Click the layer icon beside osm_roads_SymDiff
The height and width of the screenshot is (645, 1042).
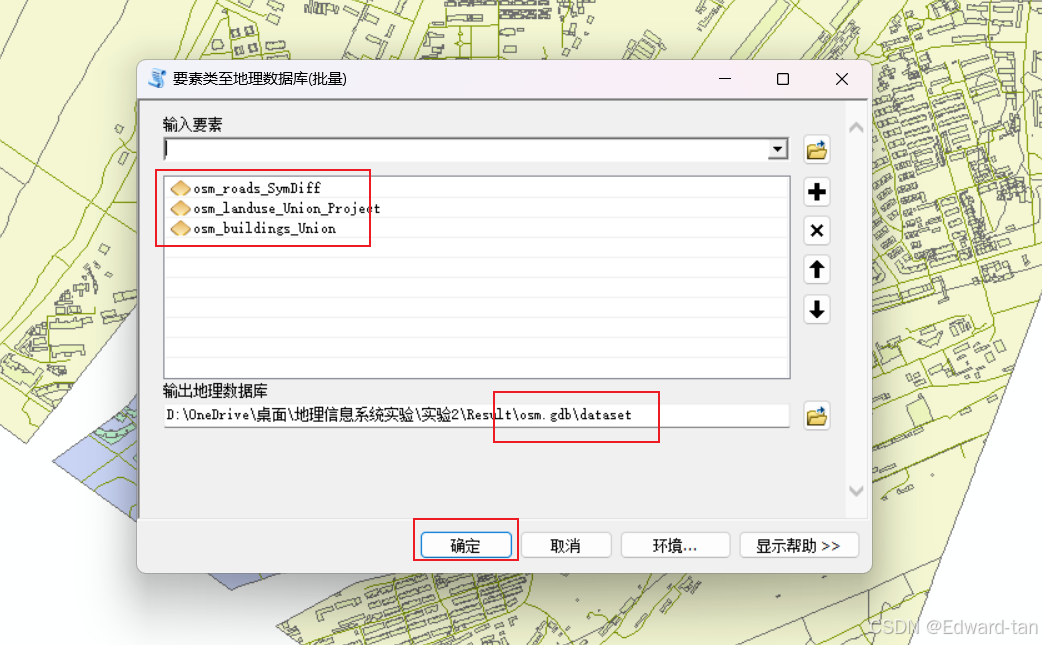click(x=180, y=189)
